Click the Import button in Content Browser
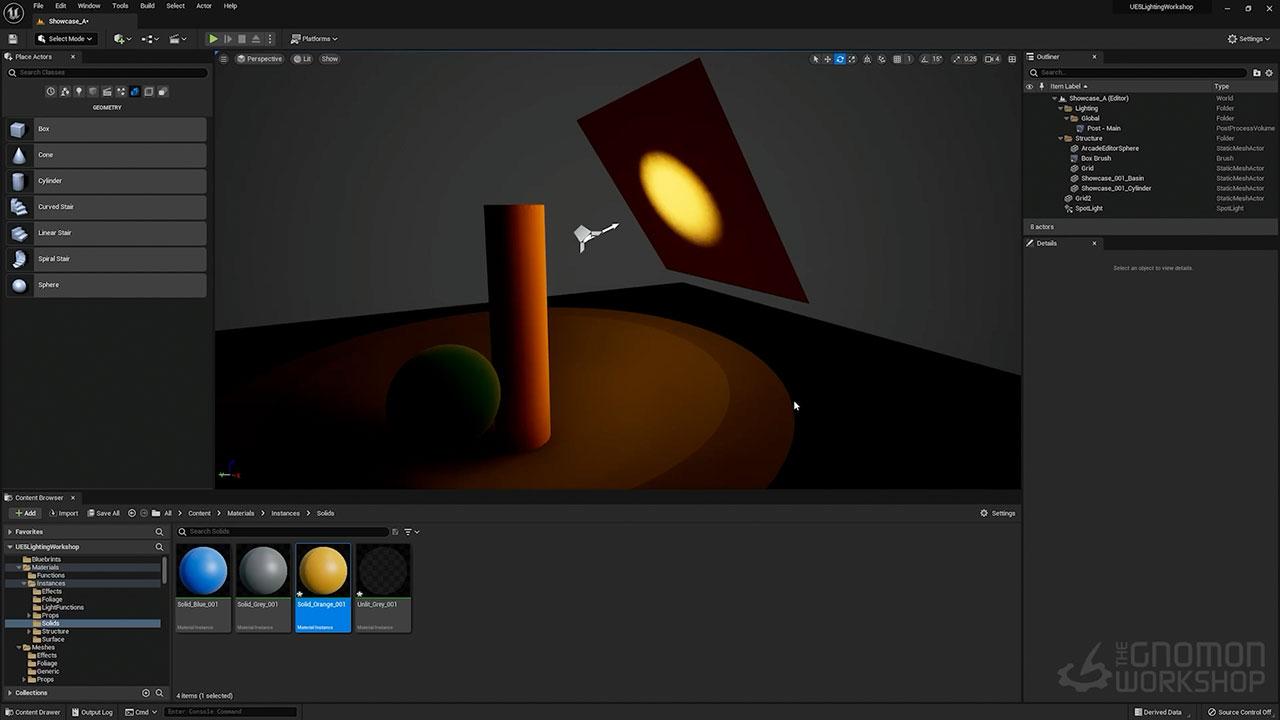1280x720 pixels. click(x=63, y=513)
